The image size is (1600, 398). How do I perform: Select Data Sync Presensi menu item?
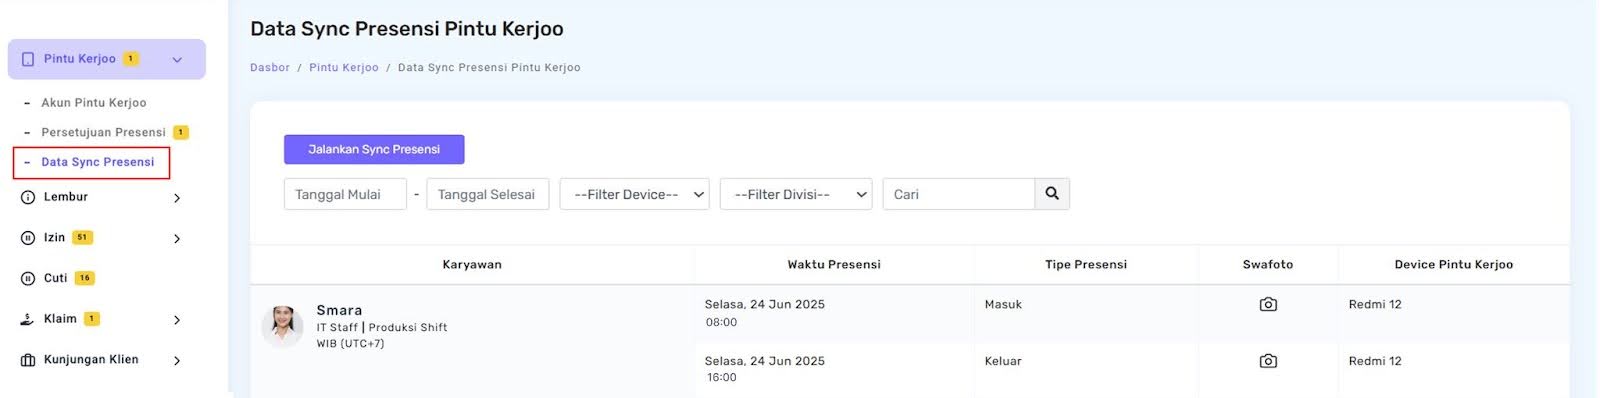pyautogui.click(x=97, y=162)
